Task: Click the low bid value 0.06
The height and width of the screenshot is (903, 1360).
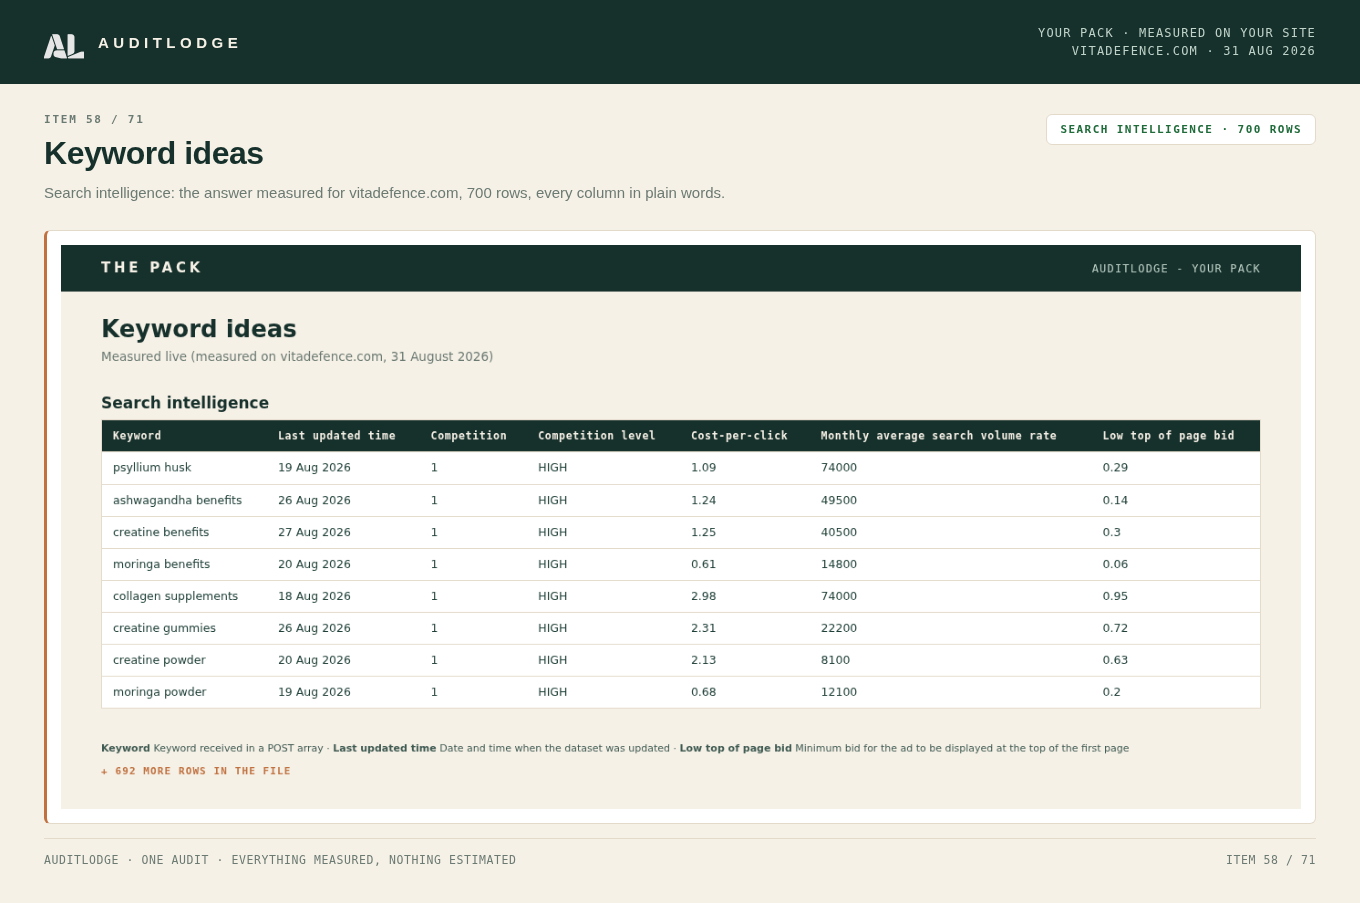Action: point(1115,564)
